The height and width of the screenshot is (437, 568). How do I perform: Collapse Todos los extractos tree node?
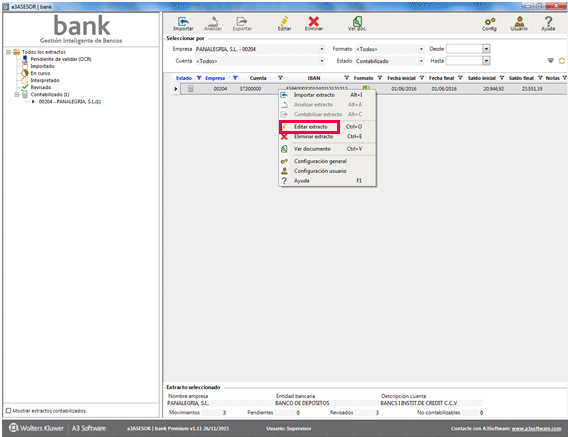pyautogui.click(x=8, y=52)
